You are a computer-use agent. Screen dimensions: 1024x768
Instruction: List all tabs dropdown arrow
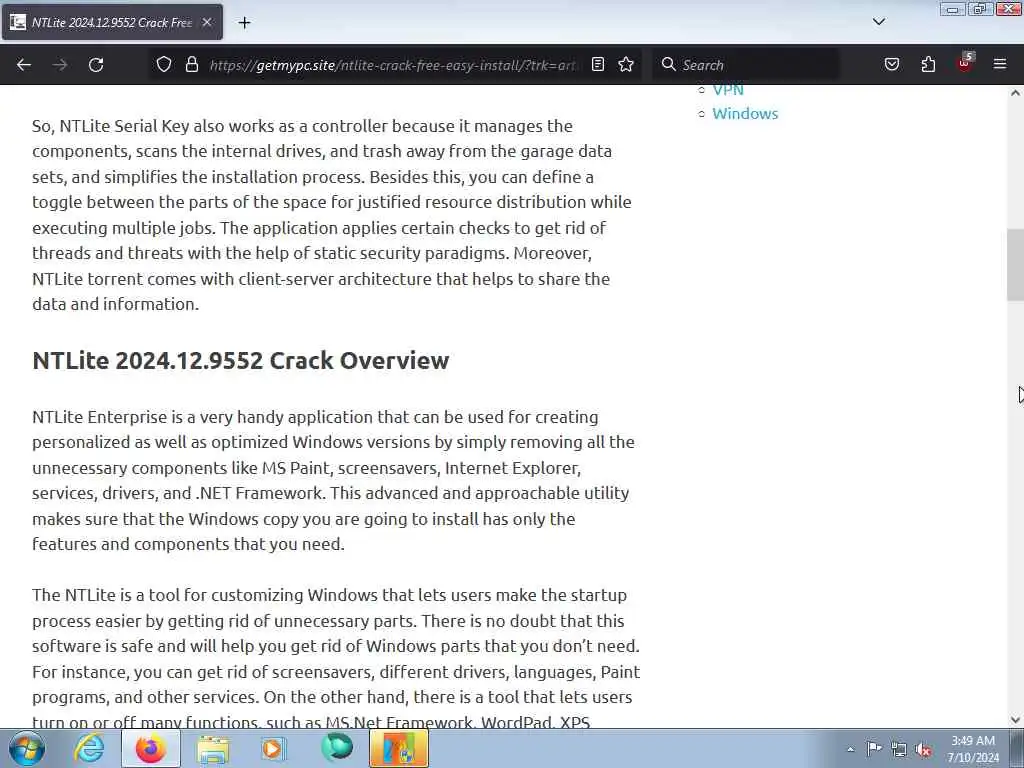(x=879, y=22)
